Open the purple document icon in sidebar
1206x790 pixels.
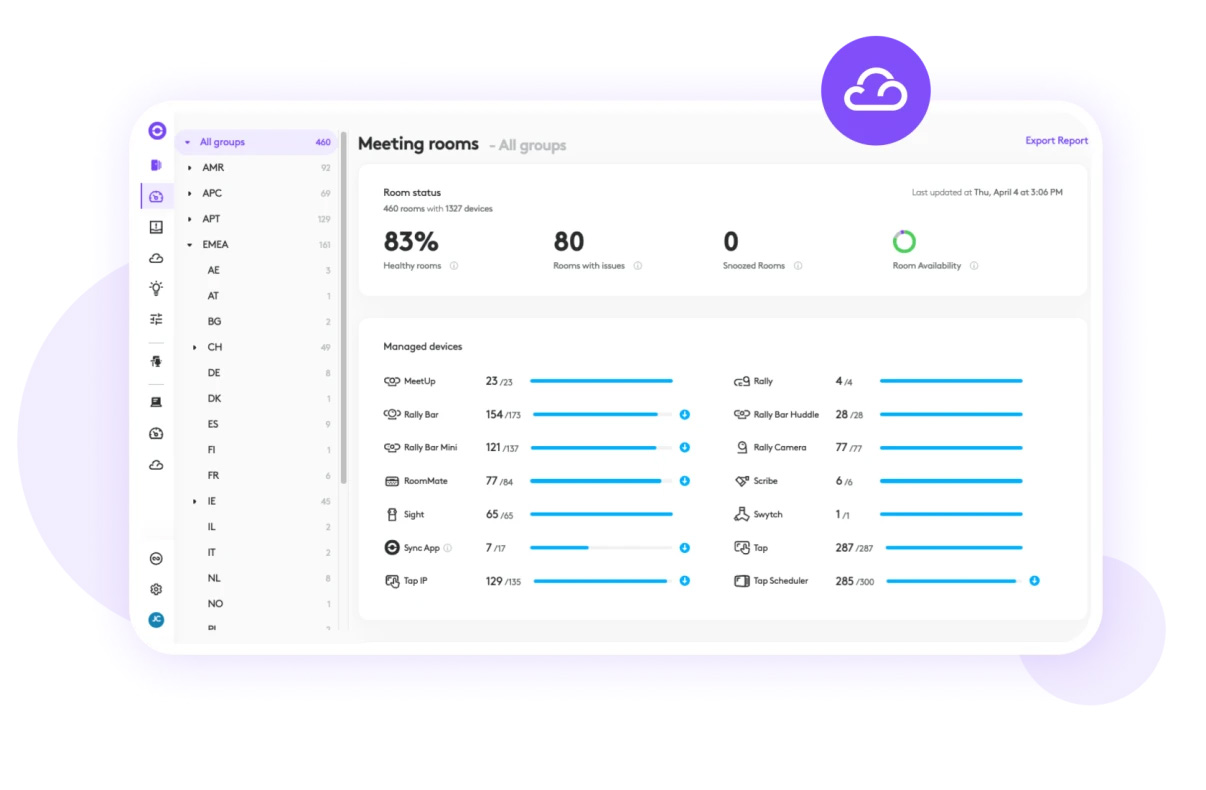pyautogui.click(x=156, y=165)
